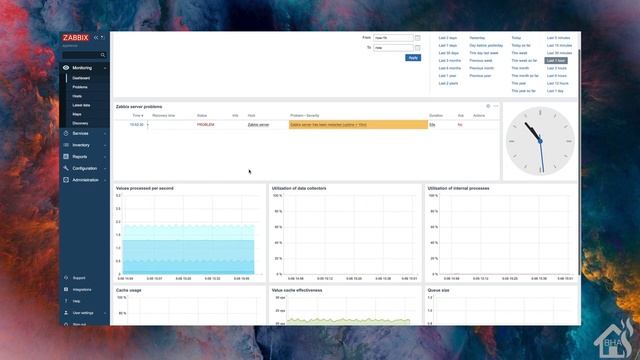Select Today time range
Image resolution: width=640 pixels, height=360 pixels.
516,38
